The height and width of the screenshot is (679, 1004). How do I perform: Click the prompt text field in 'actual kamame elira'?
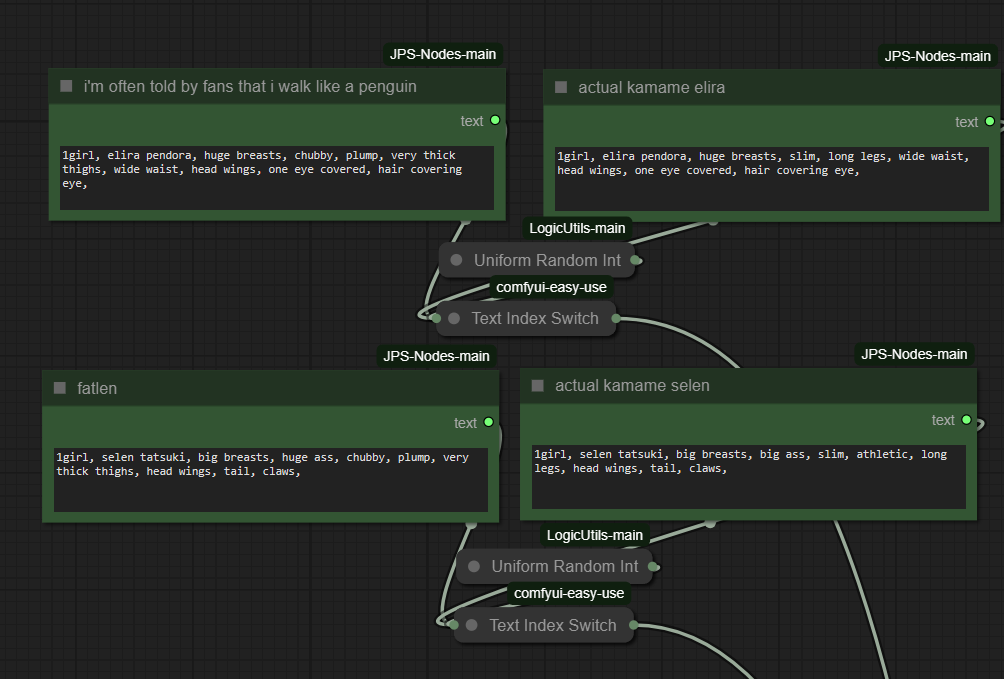771,179
